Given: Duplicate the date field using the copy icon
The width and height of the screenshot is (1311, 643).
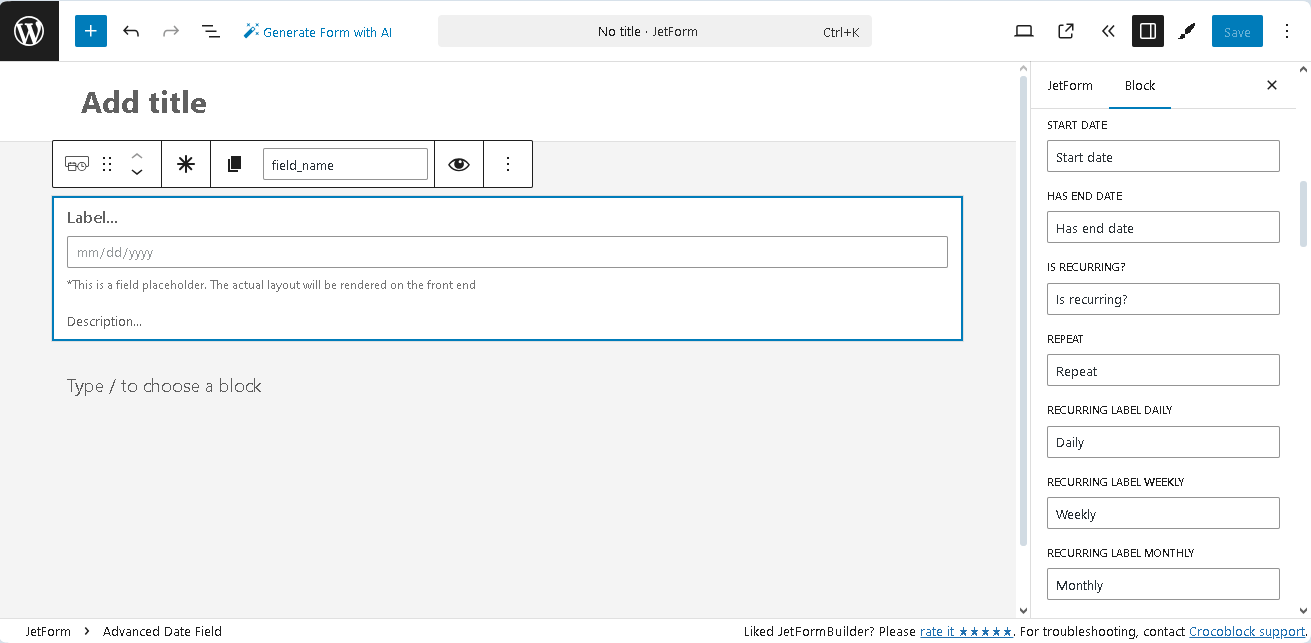Looking at the screenshot, I should [235, 163].
